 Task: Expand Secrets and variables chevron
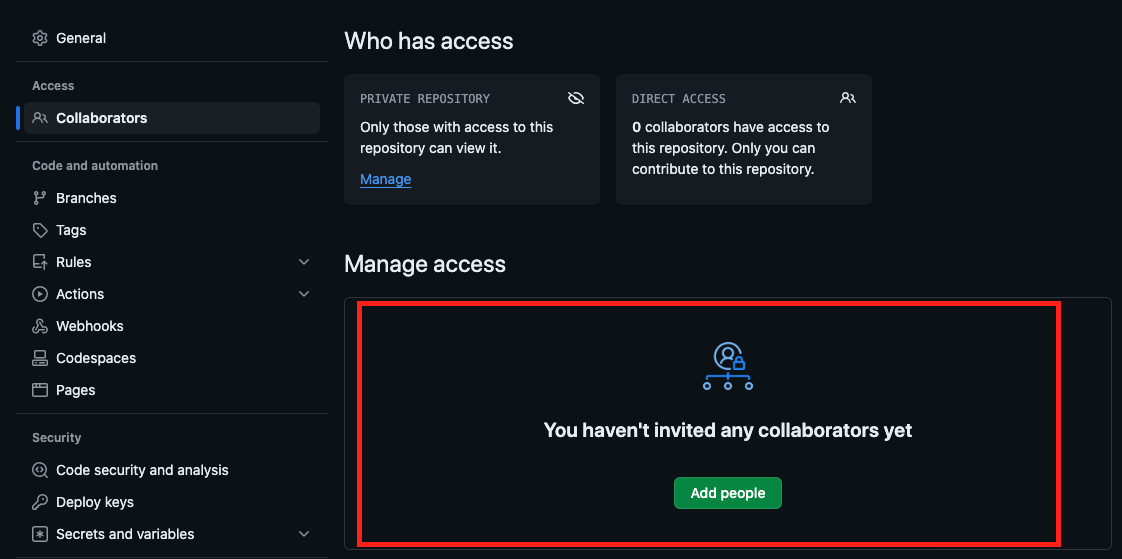click(304, 534)
